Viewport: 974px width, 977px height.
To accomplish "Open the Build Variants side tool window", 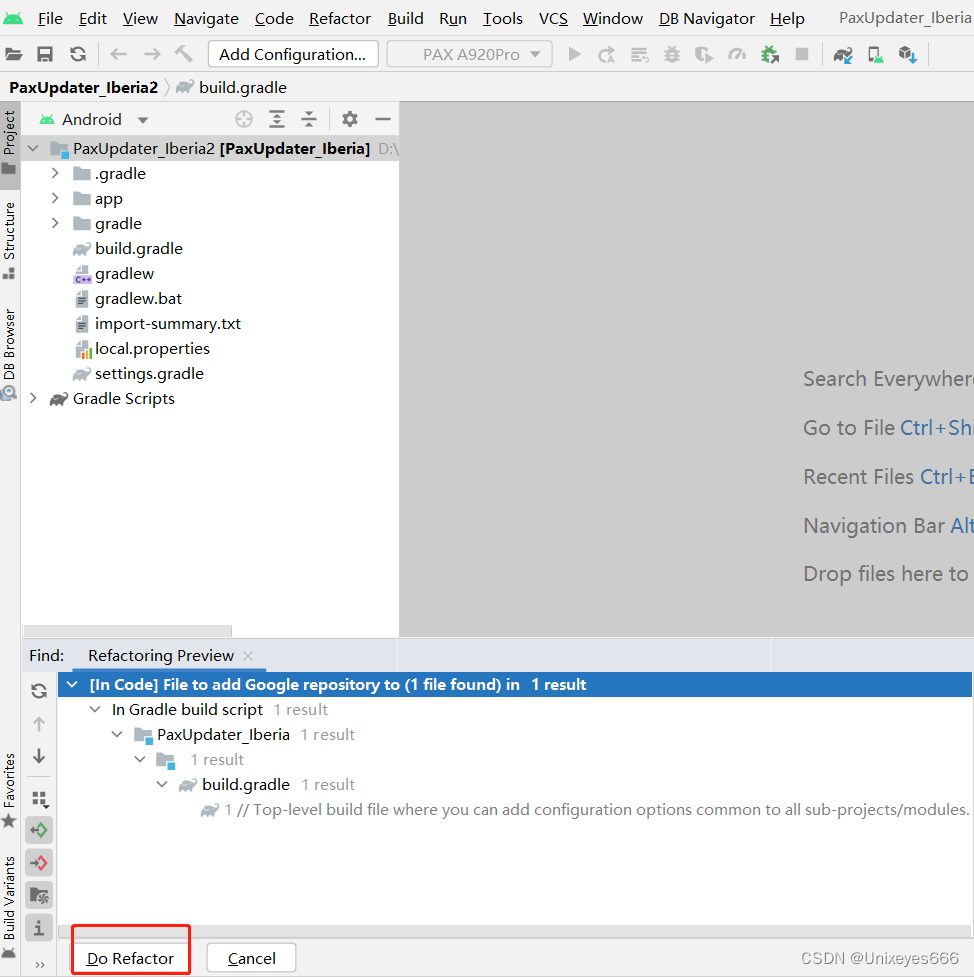I will (x=9, y=905).
